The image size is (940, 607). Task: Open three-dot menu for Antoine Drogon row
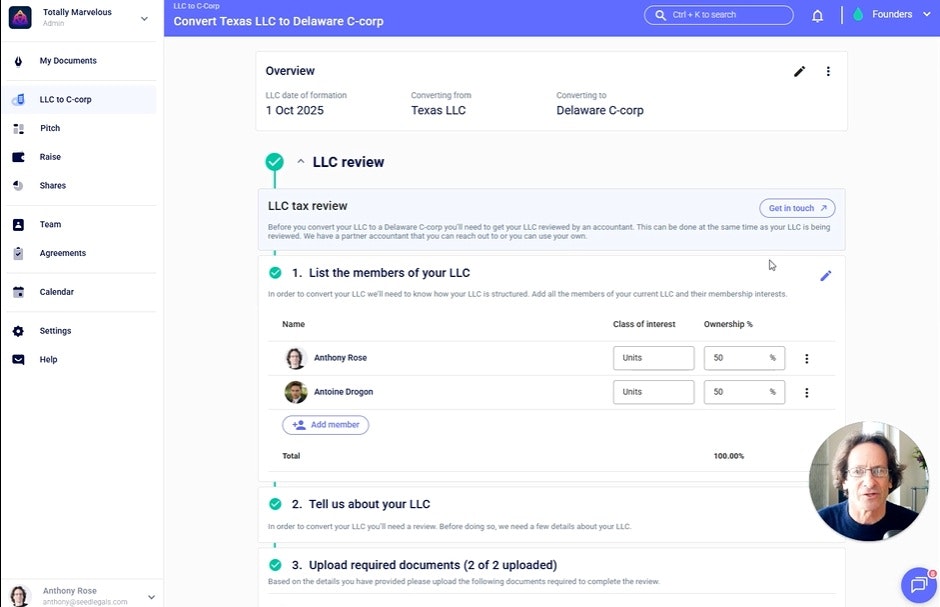[x=807, y=393]
